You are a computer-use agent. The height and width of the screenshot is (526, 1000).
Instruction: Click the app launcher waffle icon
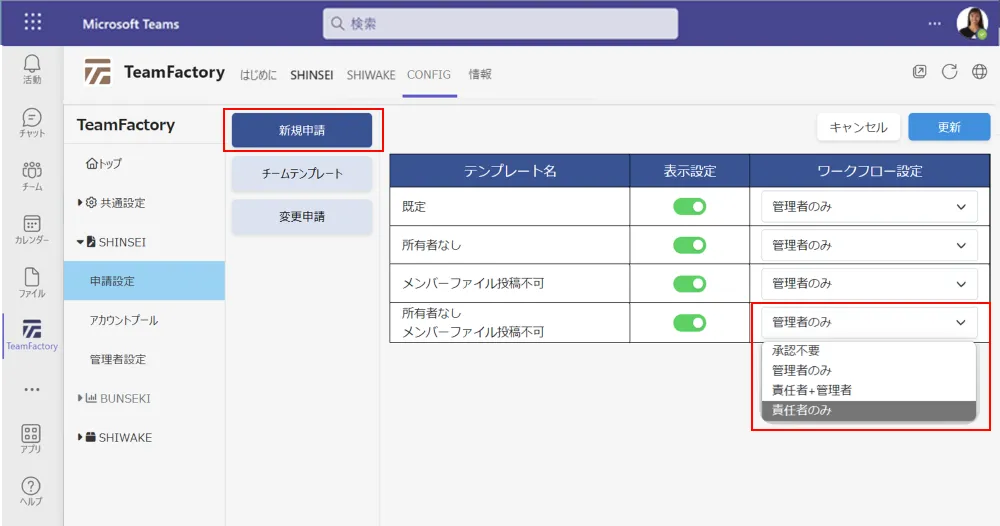pos(32,22)
